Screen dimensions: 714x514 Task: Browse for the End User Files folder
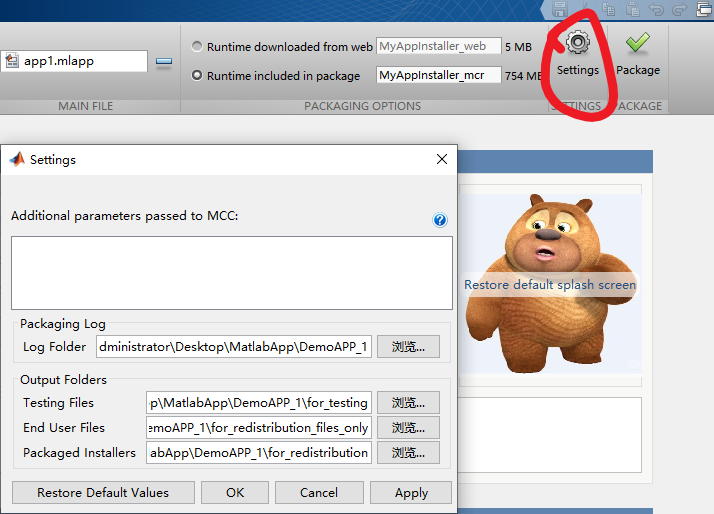[408, 427]
